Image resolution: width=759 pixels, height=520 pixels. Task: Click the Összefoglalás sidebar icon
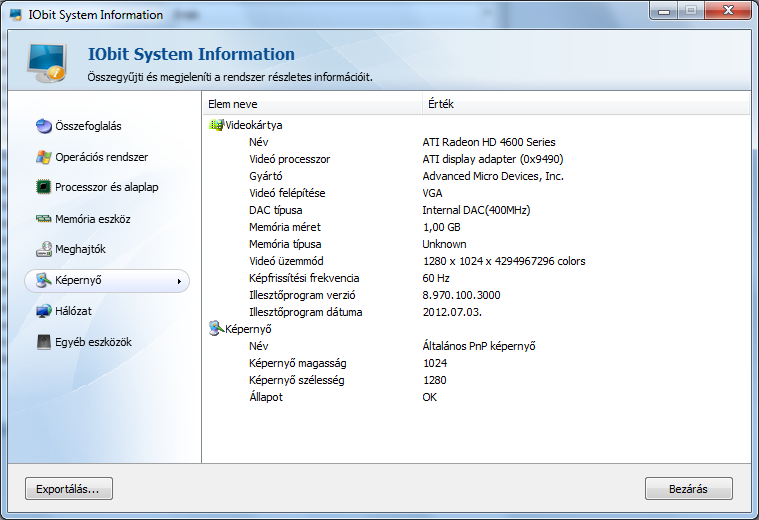coord(44,126)
